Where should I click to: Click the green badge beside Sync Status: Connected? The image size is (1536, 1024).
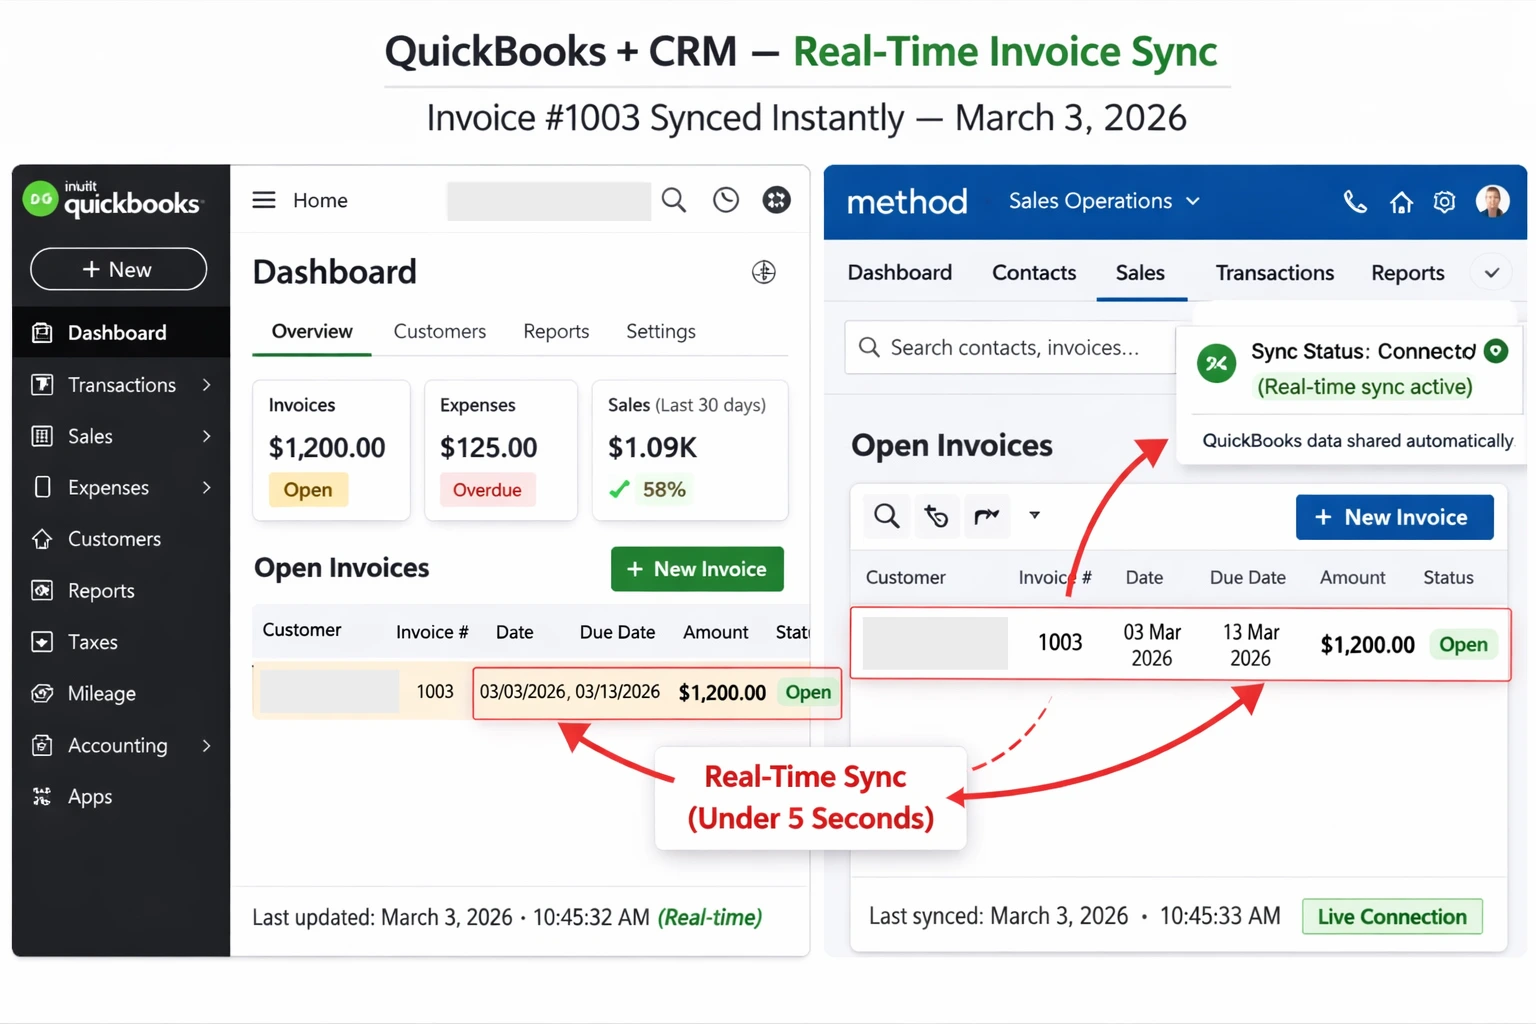click(1496, 351)
